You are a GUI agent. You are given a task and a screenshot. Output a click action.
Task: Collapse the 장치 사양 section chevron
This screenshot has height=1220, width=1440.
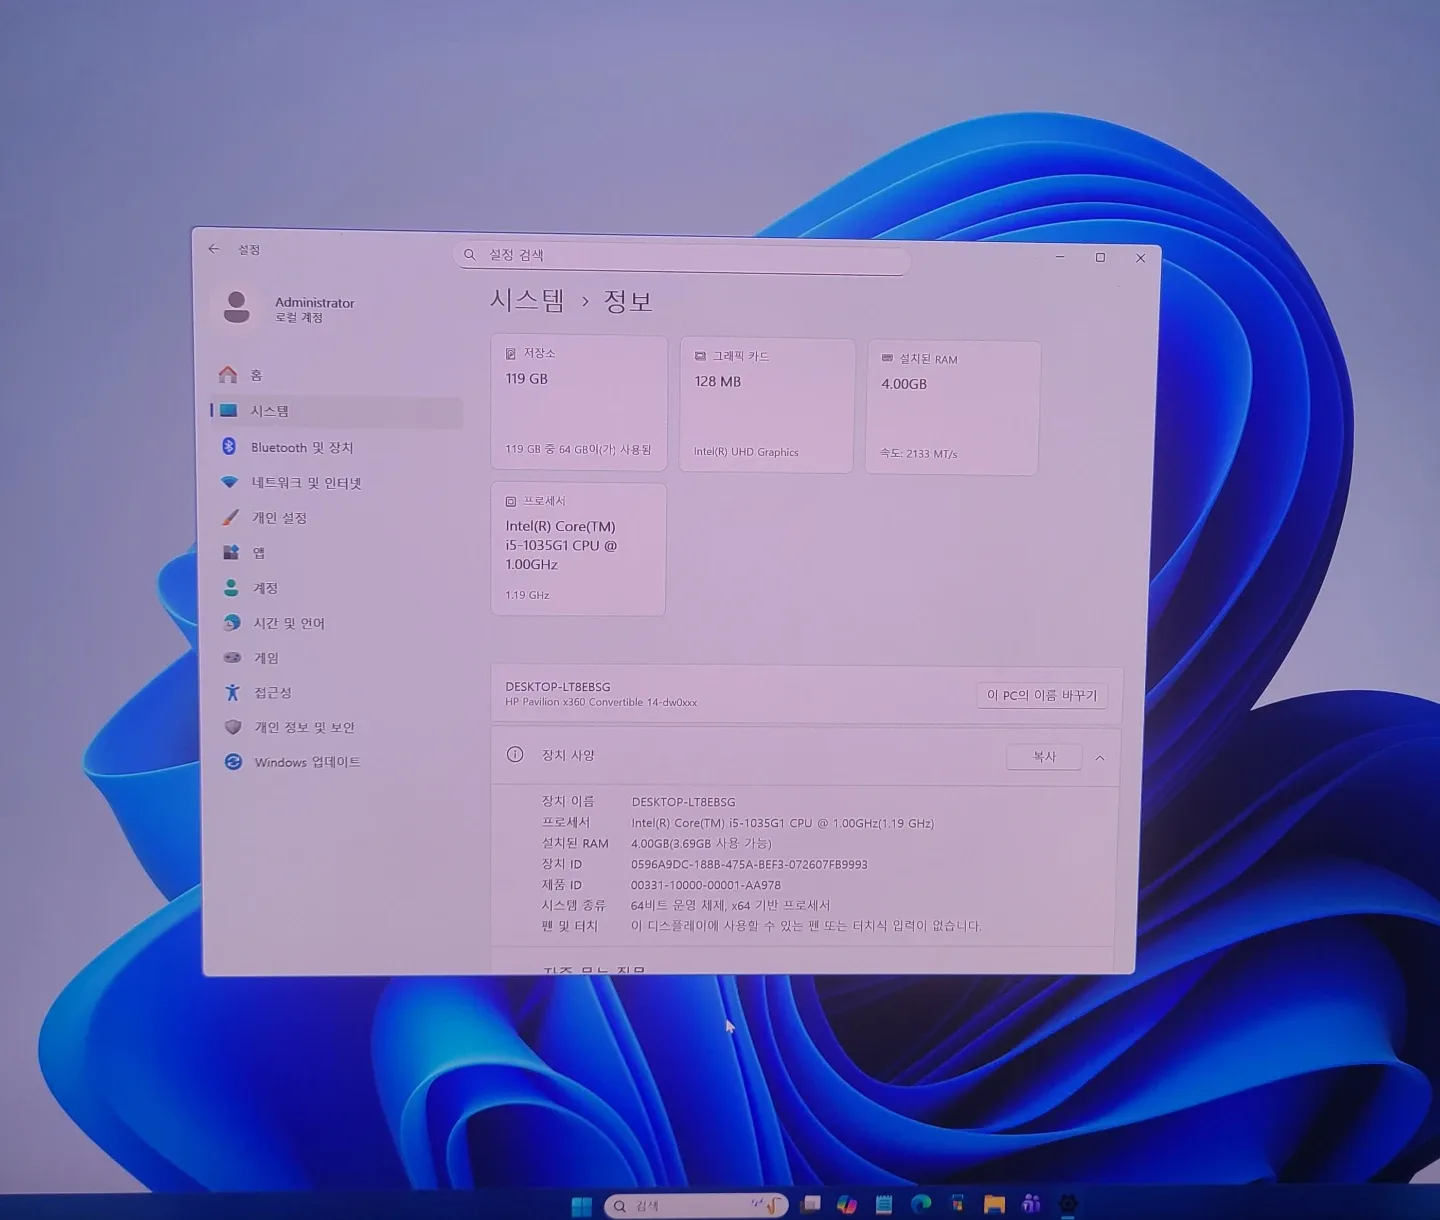tap(1100, 758)
